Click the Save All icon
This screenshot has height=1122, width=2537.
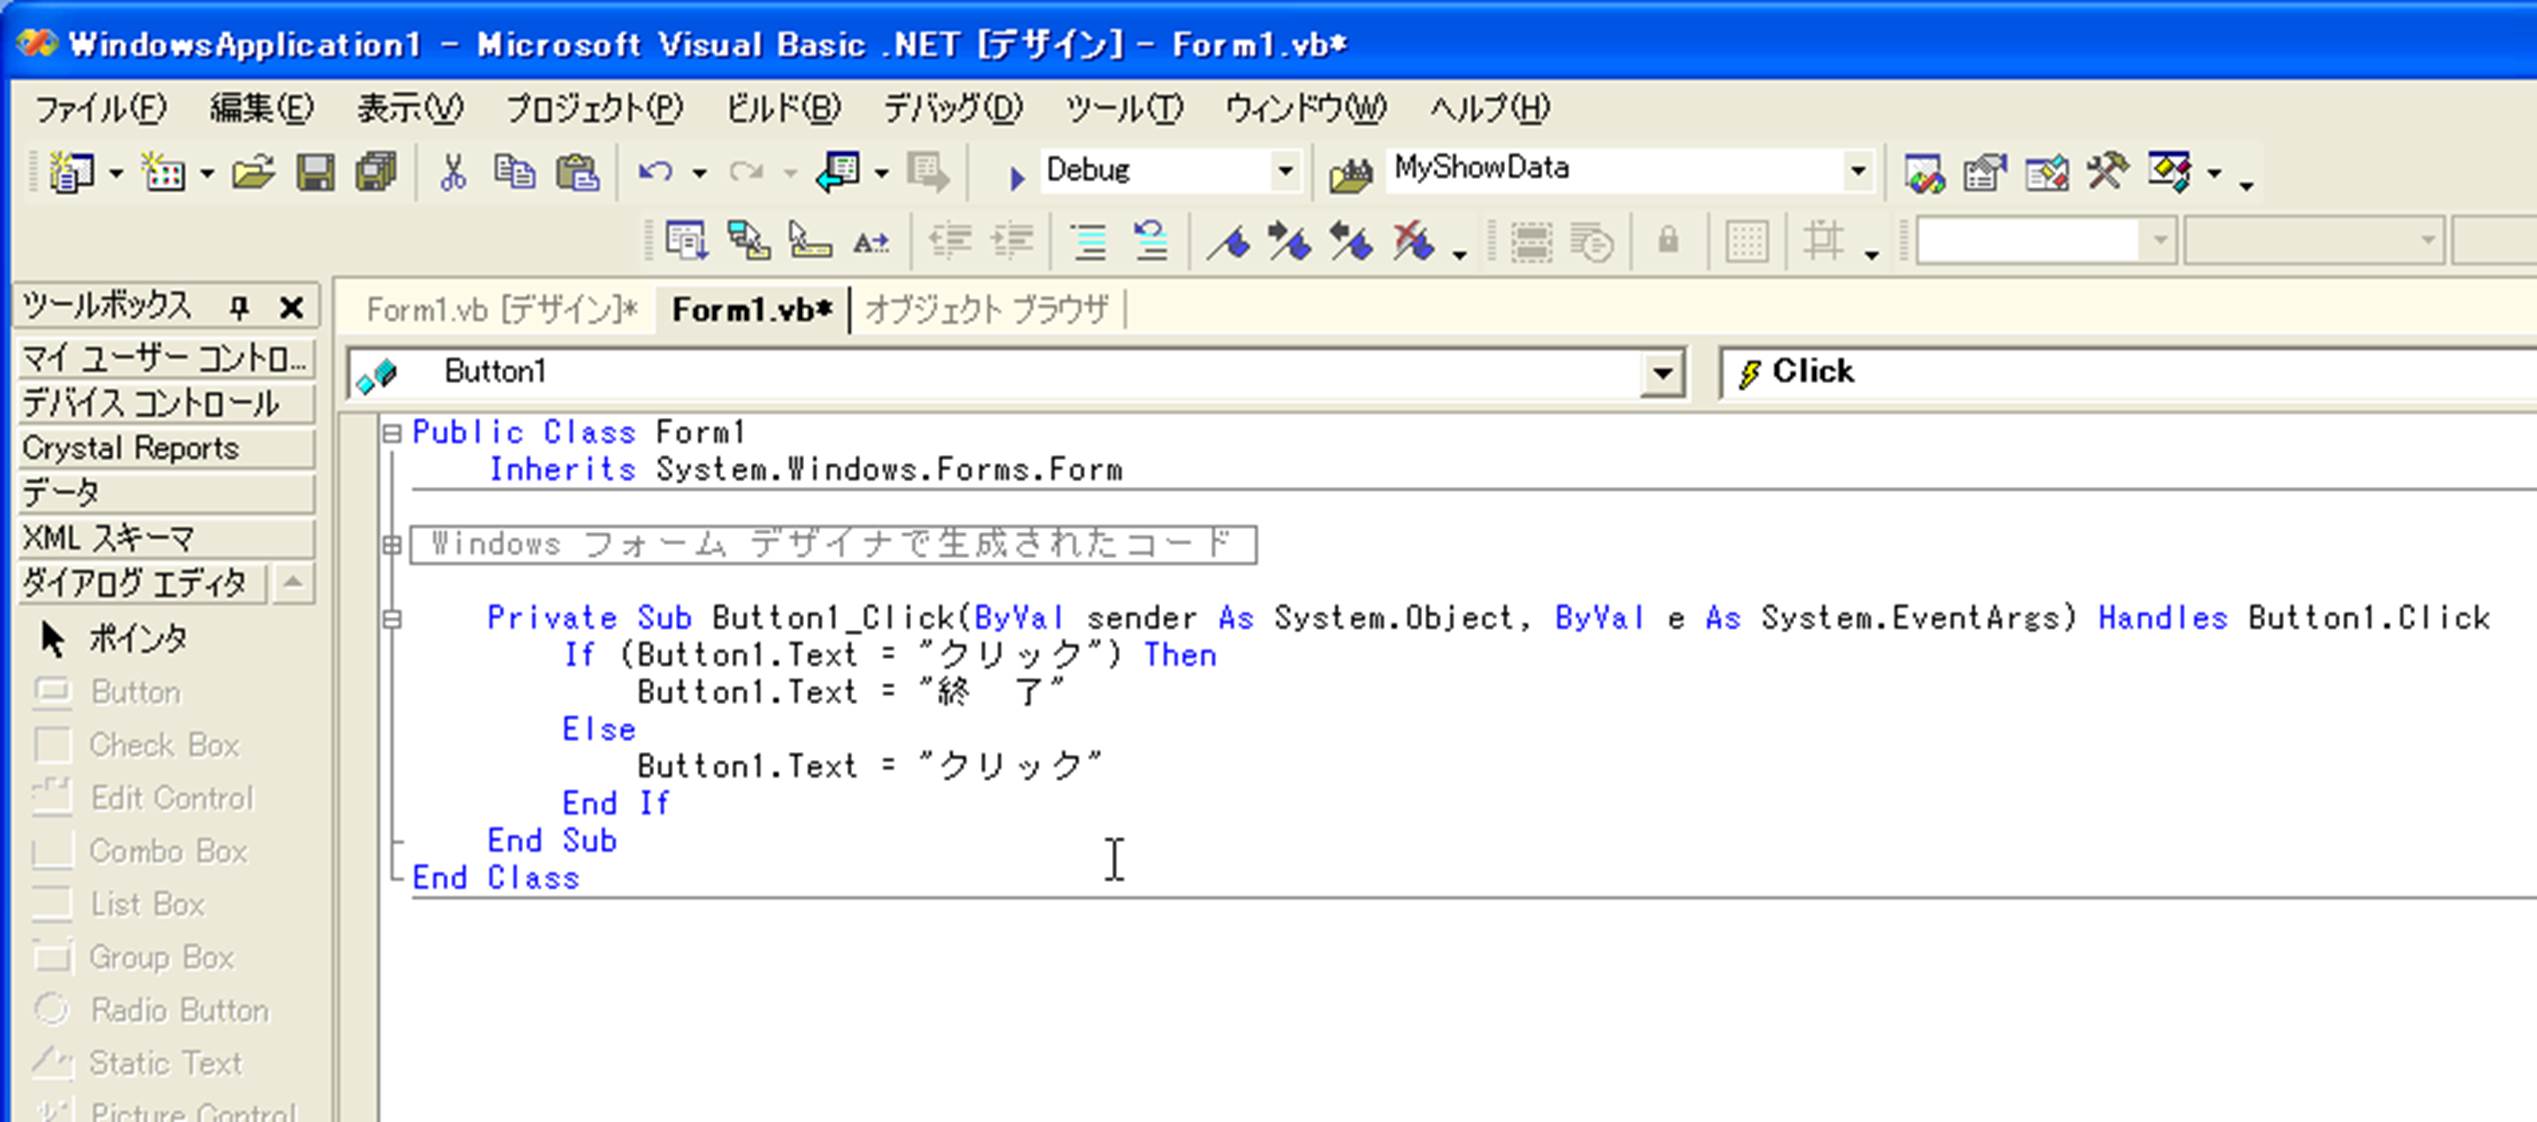376,173
